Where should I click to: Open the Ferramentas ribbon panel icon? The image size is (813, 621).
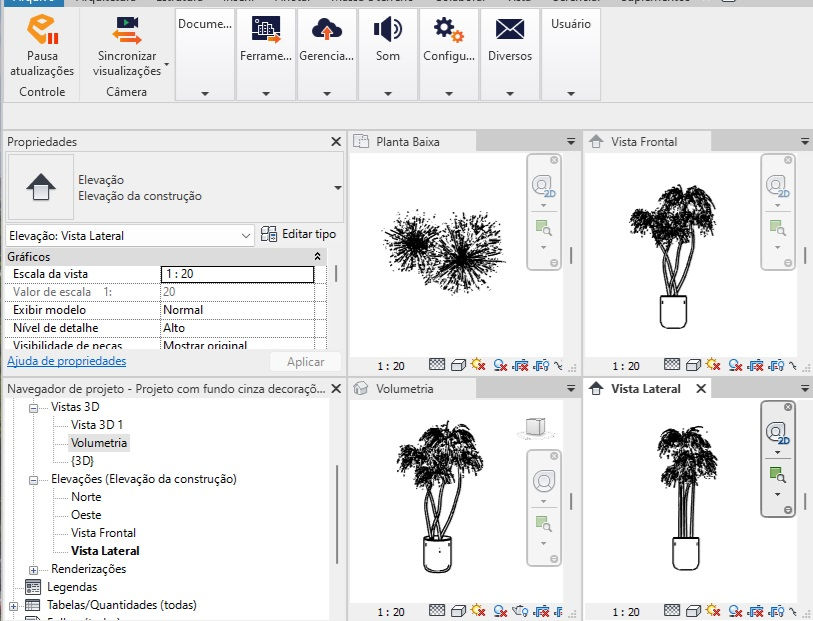[265, 29]
